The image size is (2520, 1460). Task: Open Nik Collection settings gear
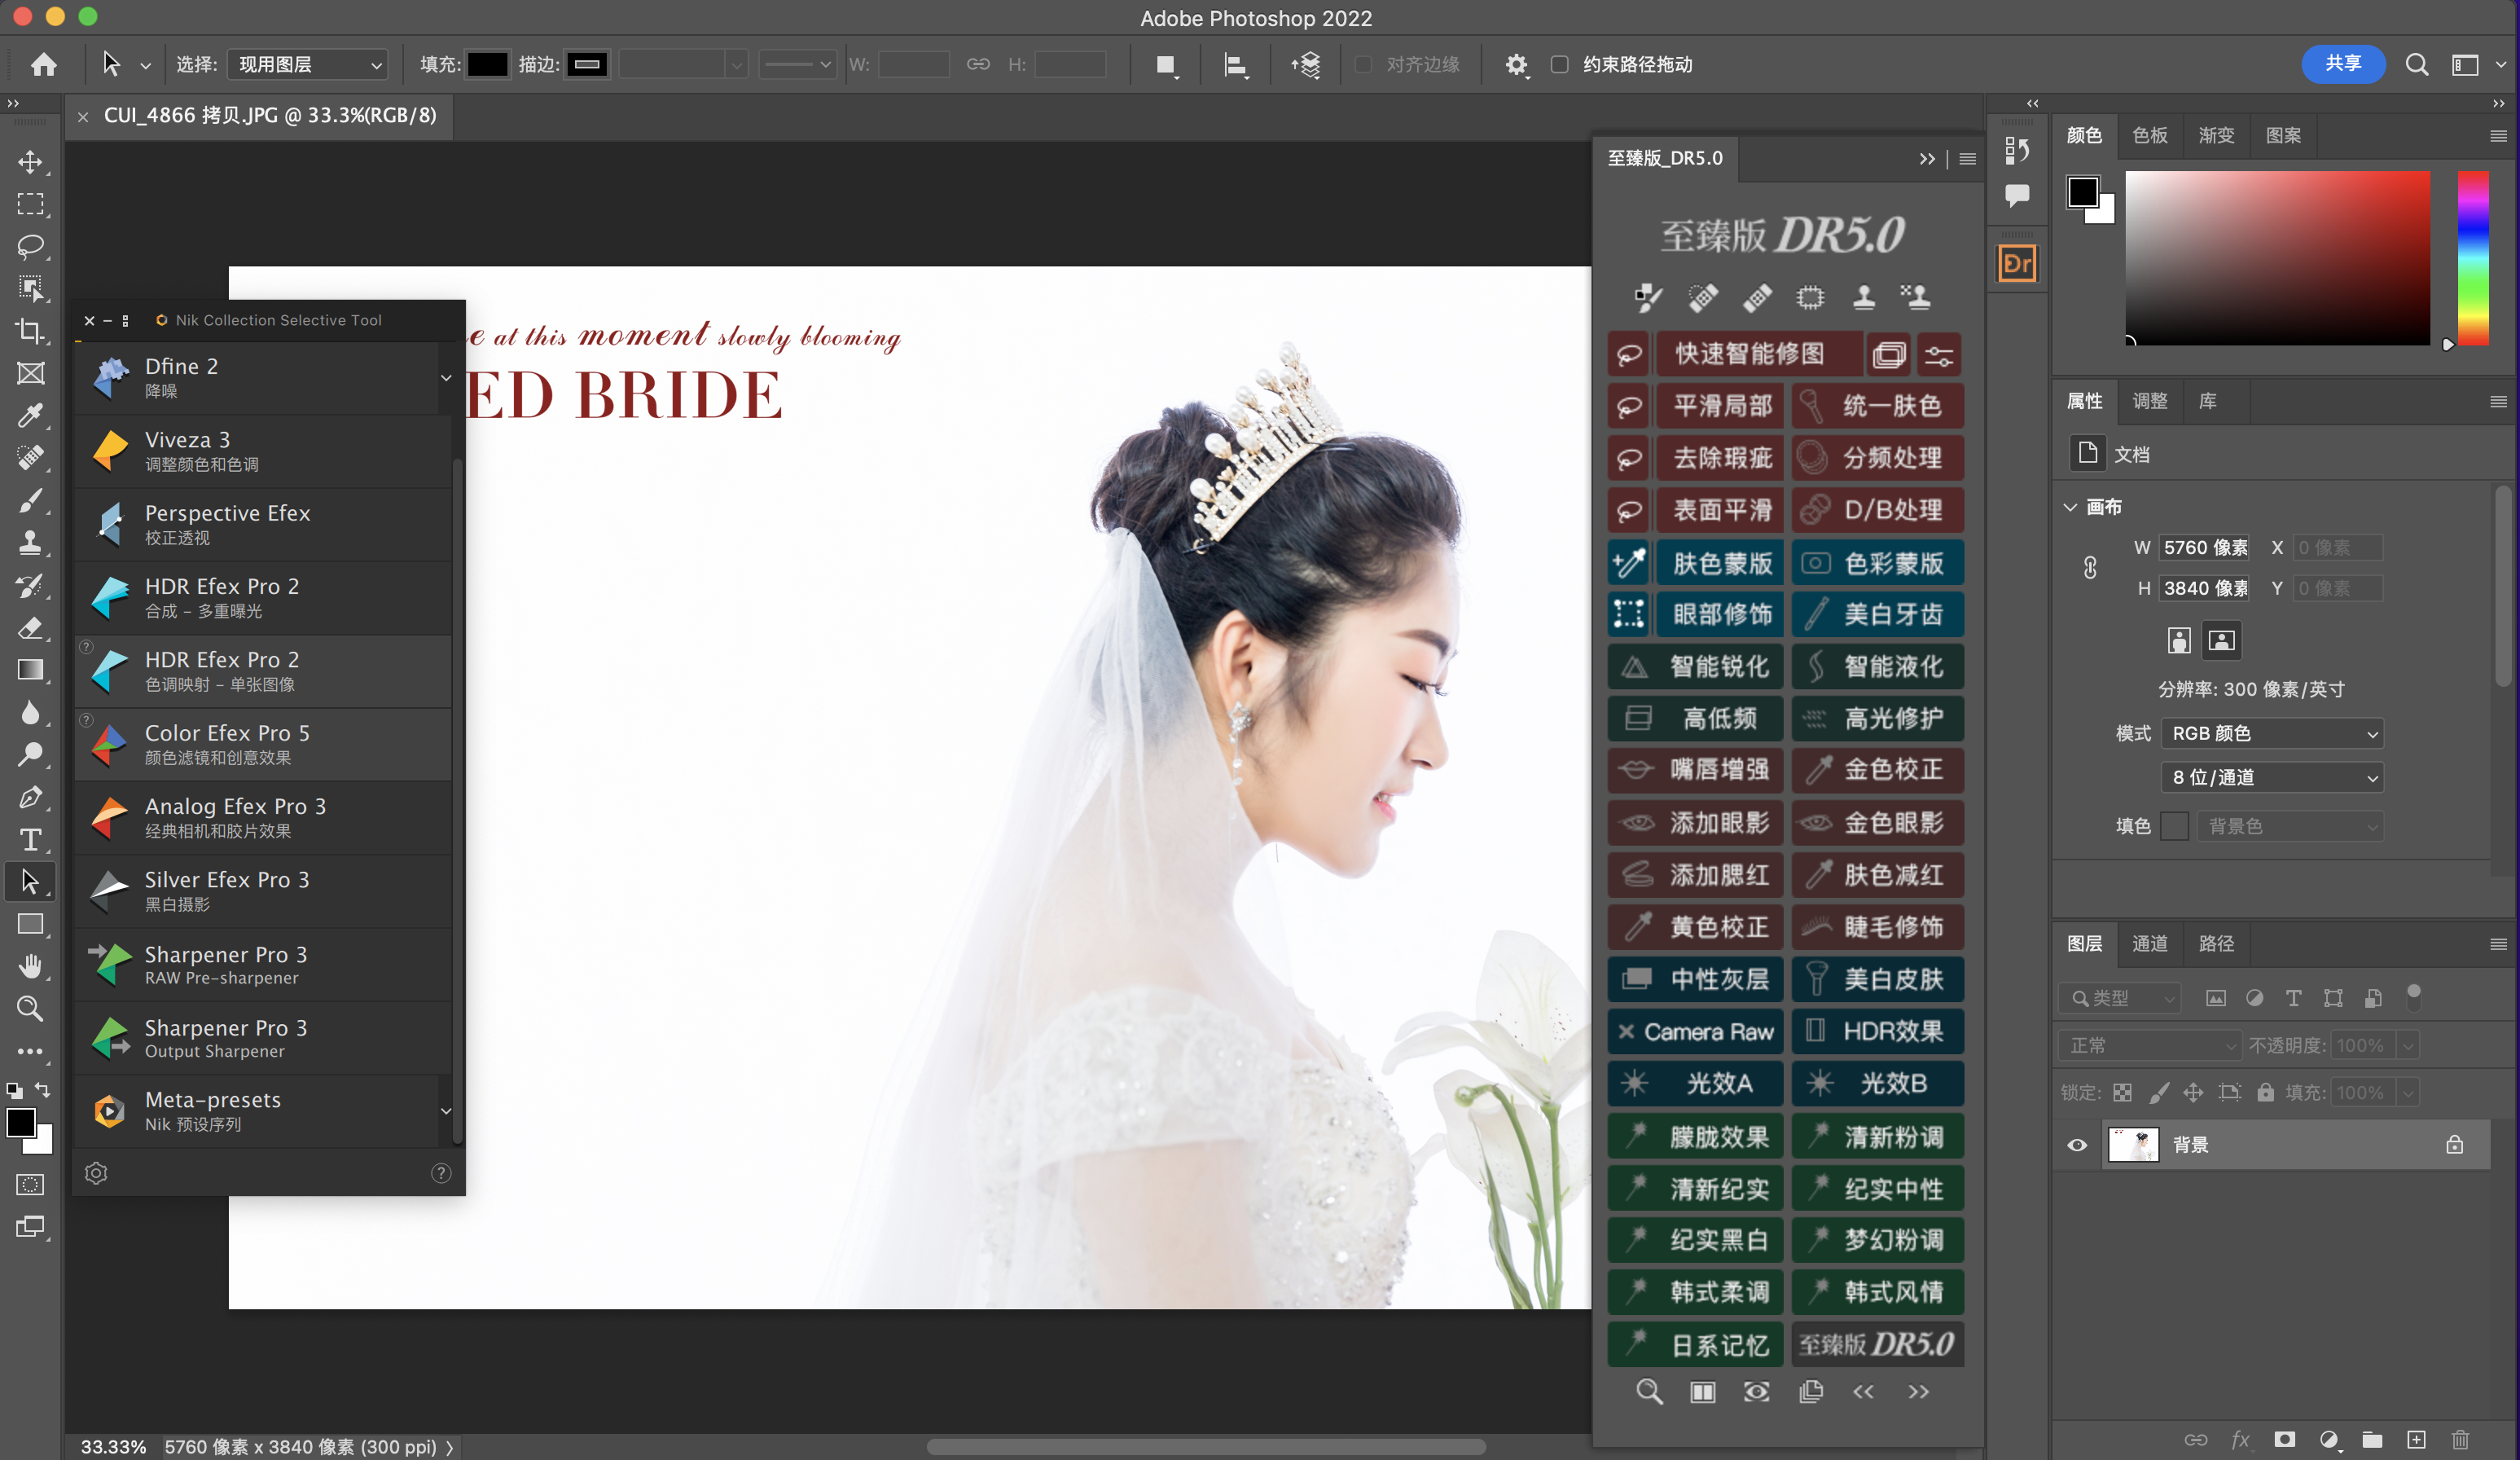[x=96, y=1173]
